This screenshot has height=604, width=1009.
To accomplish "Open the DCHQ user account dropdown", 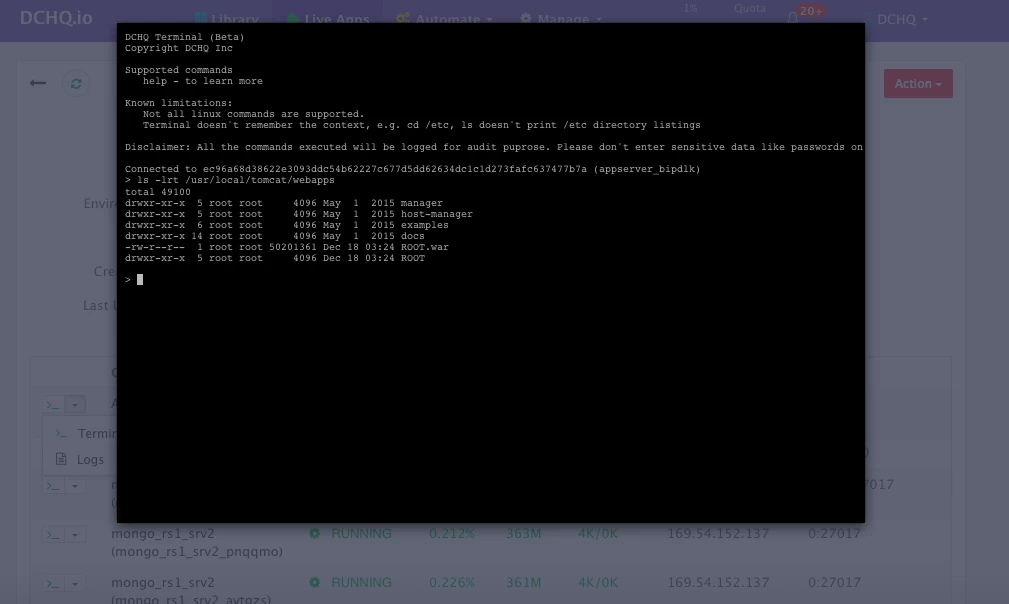I will (x=896, y=19).
